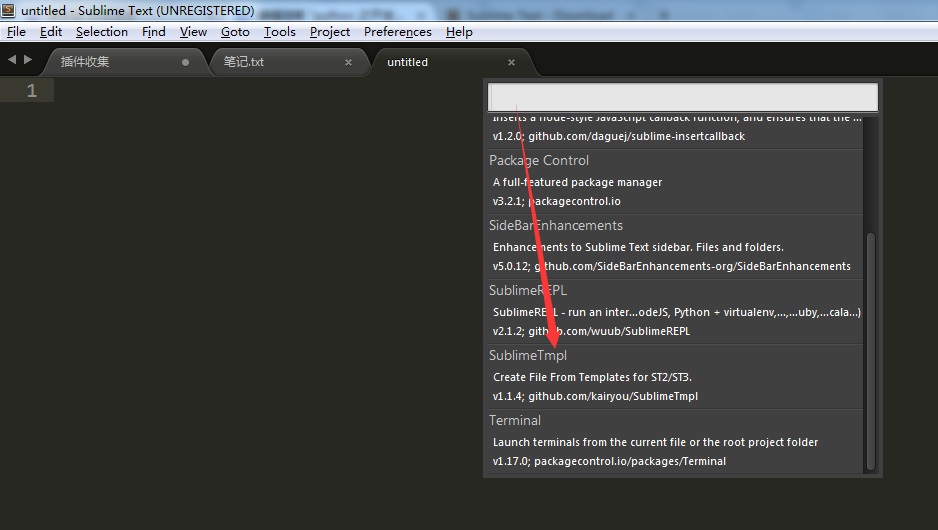The height and width of the screenshot is (530, 938).
Task: Open the Selection menu
Action: (x=102, y=32)
